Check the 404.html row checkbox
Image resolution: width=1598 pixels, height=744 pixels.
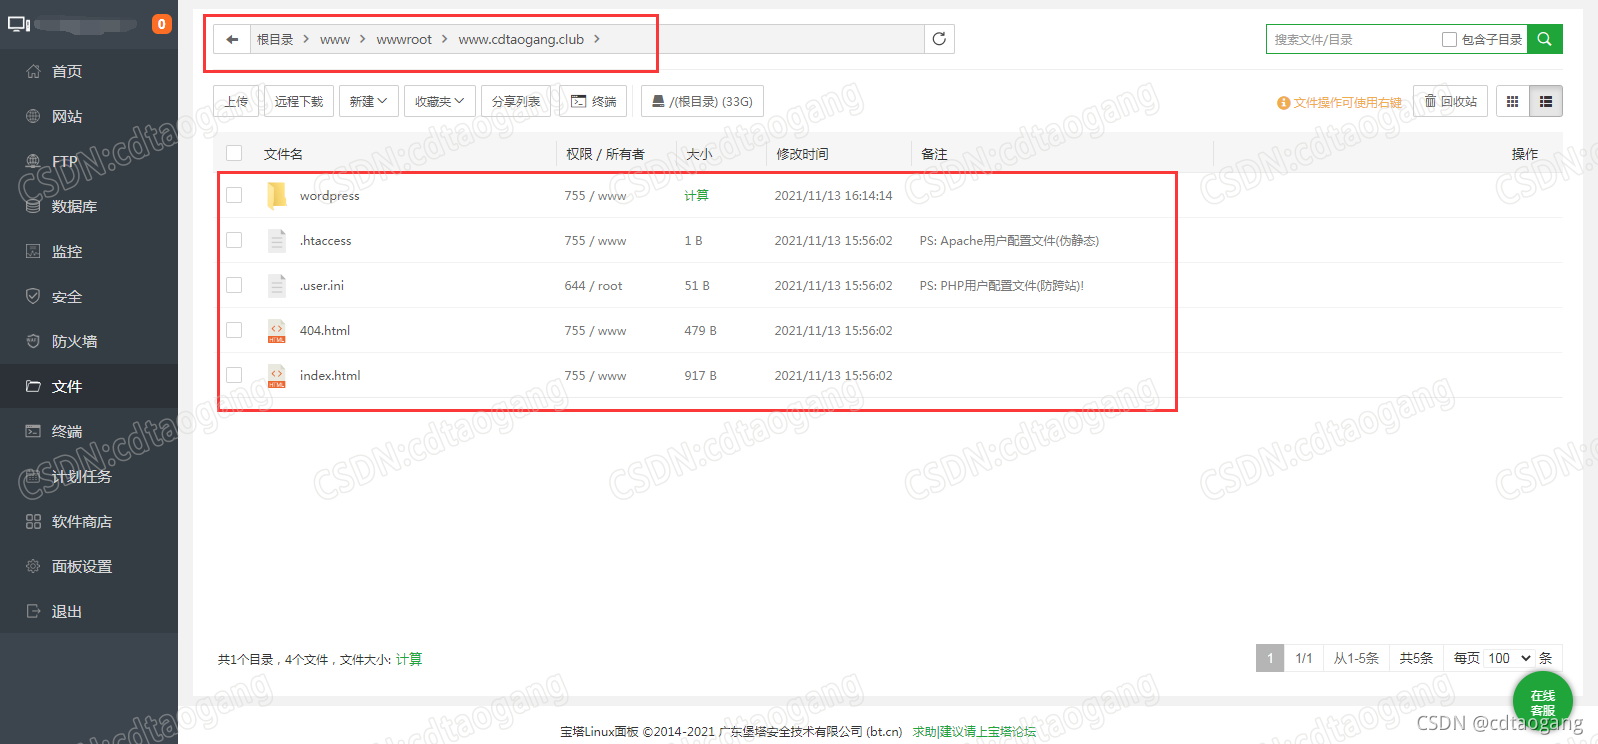coord(234,330)
